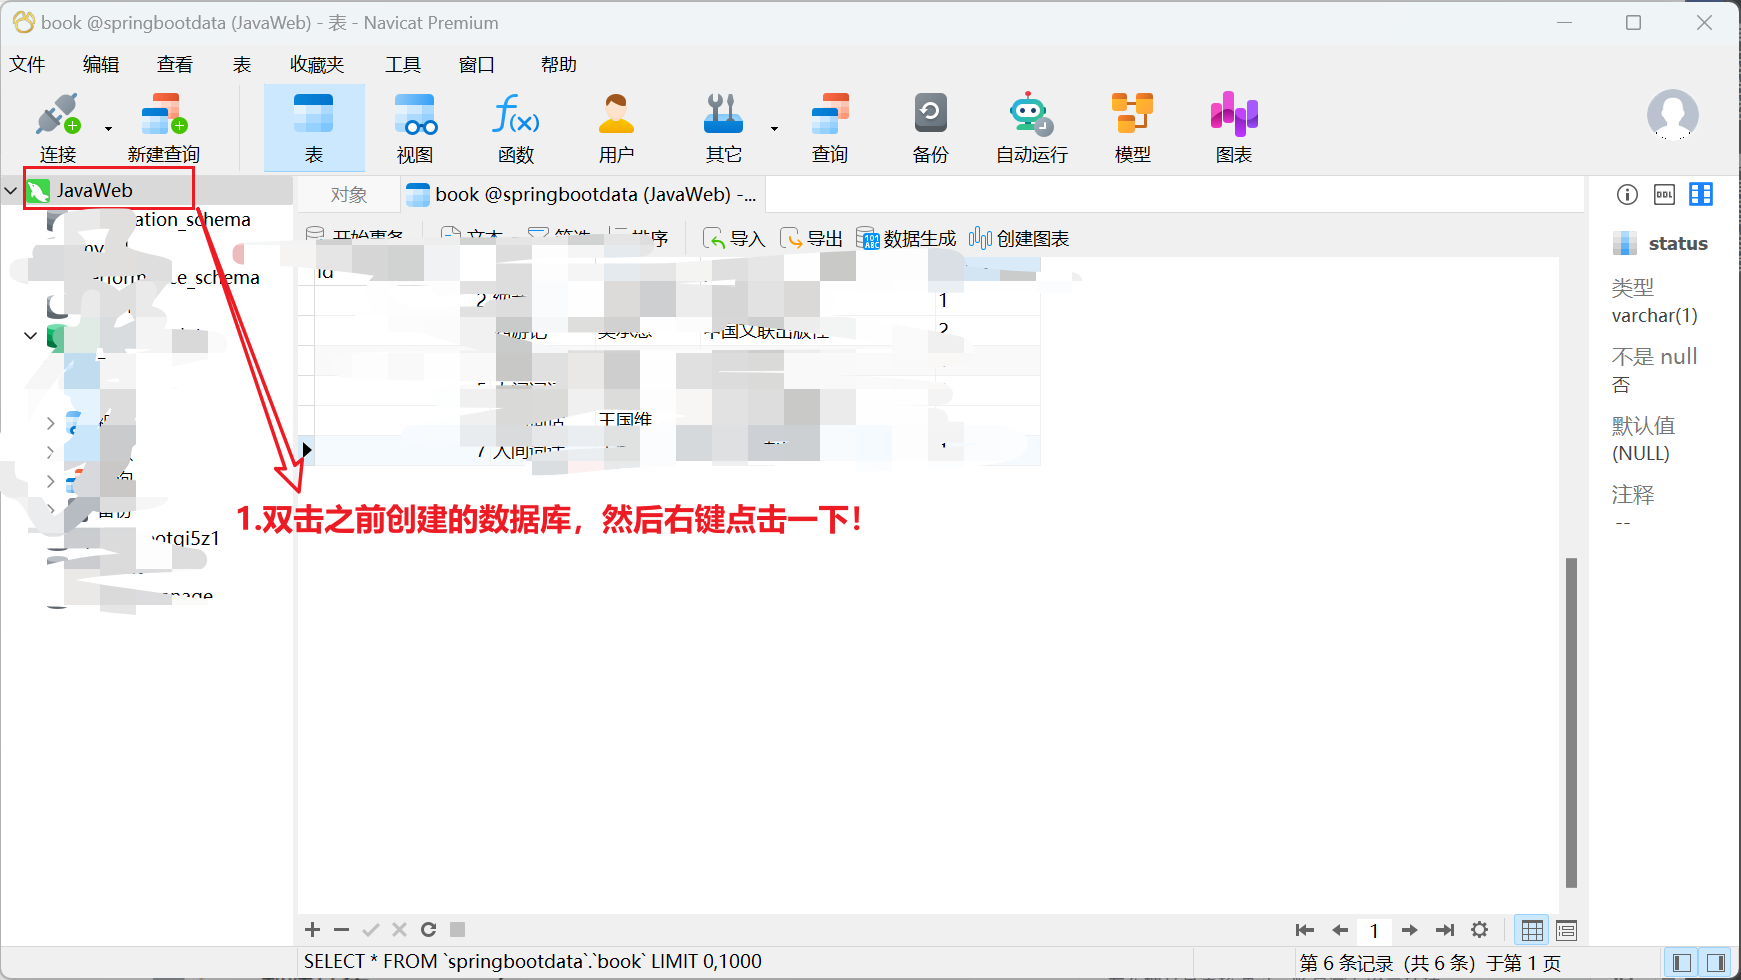Collapse the JavaWeb connection node
This screenshot has height=980, width=1741.
coord(11,190)
